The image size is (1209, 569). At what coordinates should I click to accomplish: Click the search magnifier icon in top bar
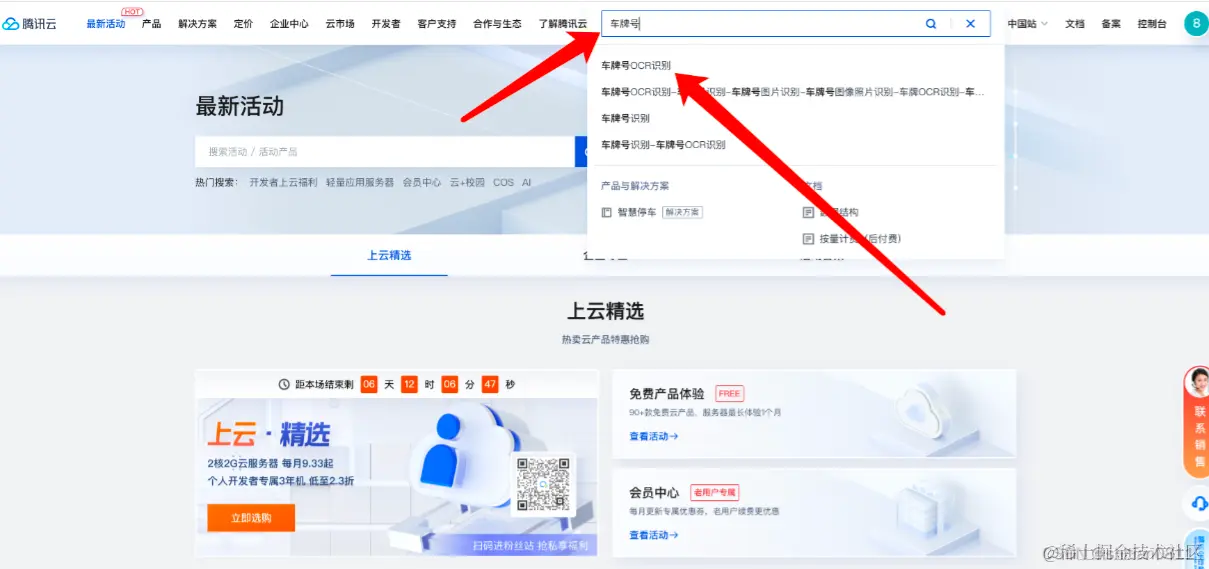coord(931,23)
